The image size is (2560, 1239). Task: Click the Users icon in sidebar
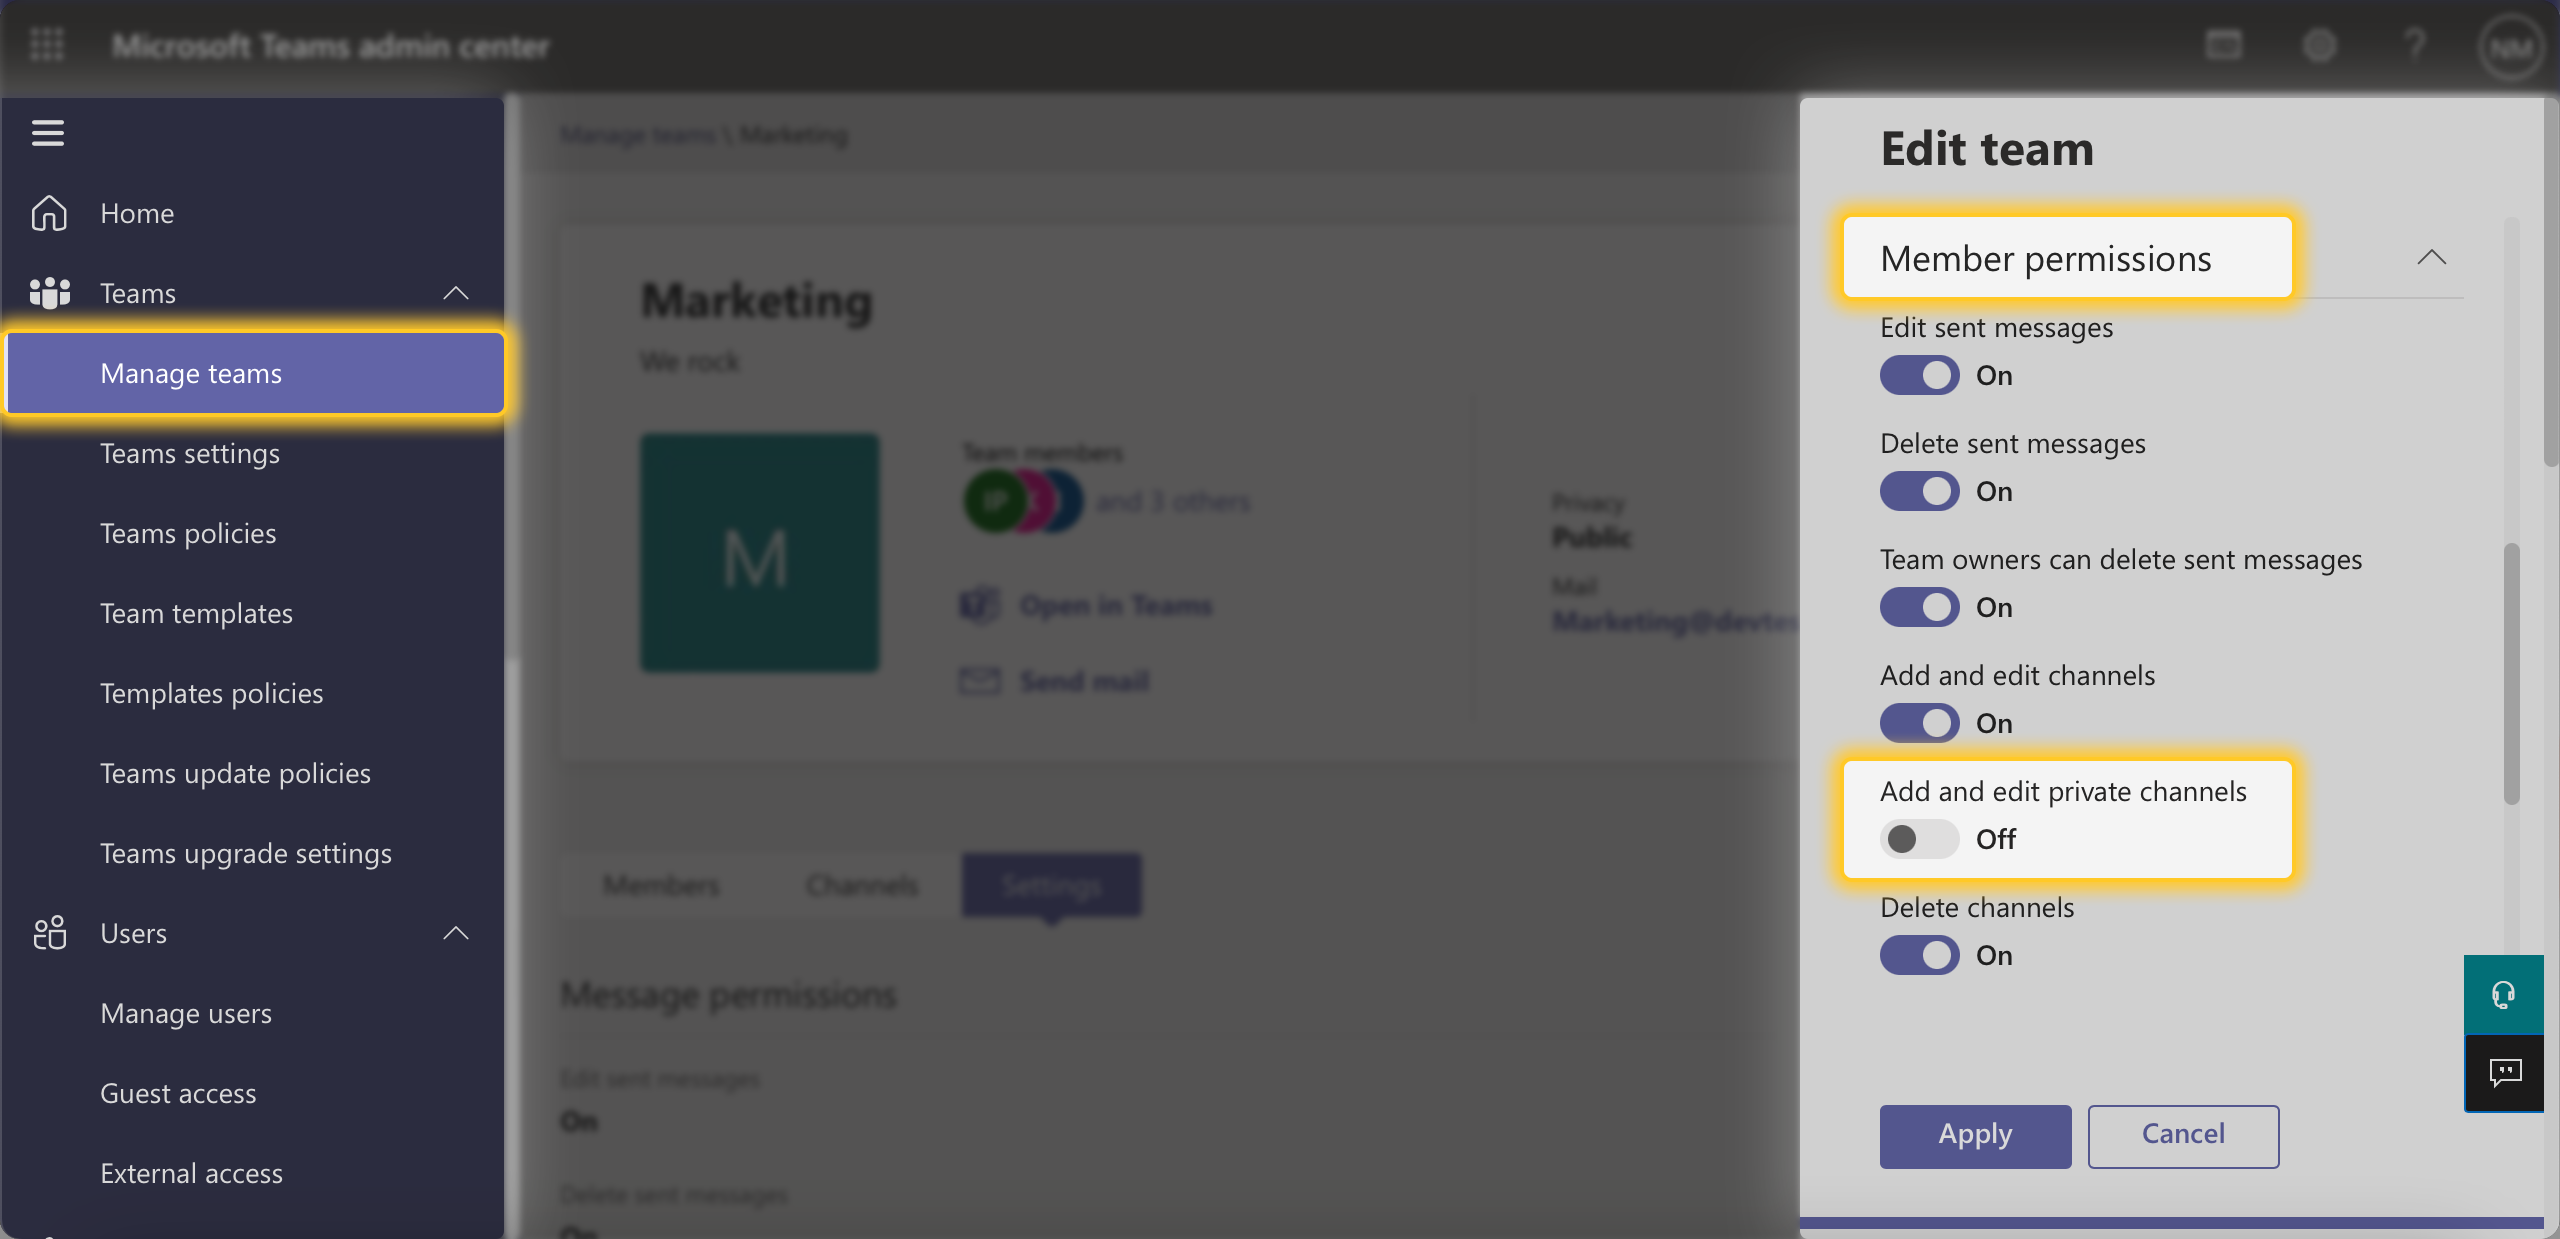pyautogui.click(x=48, y=932)
